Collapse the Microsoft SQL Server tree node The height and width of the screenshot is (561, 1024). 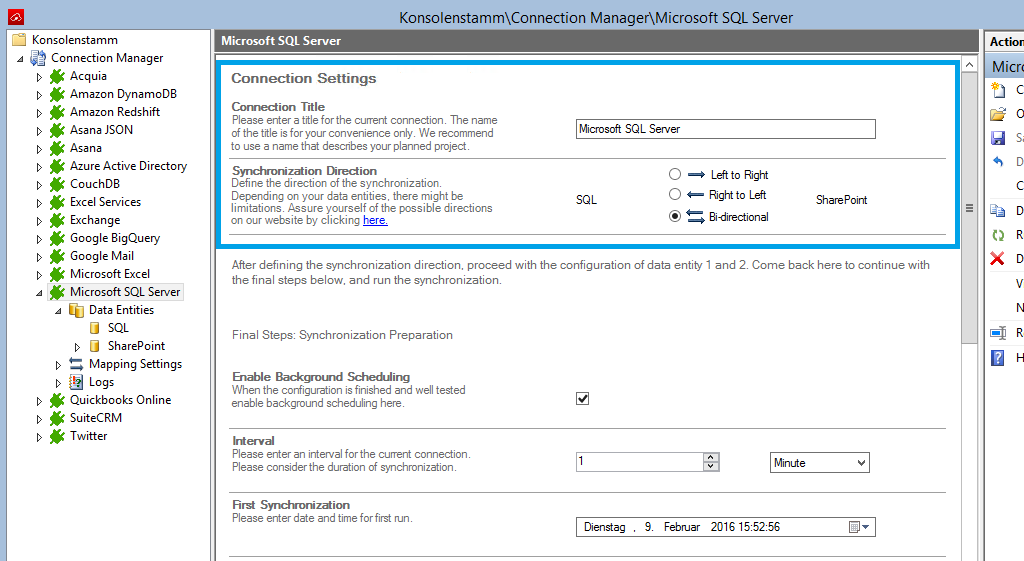click(x=39, y=293)
